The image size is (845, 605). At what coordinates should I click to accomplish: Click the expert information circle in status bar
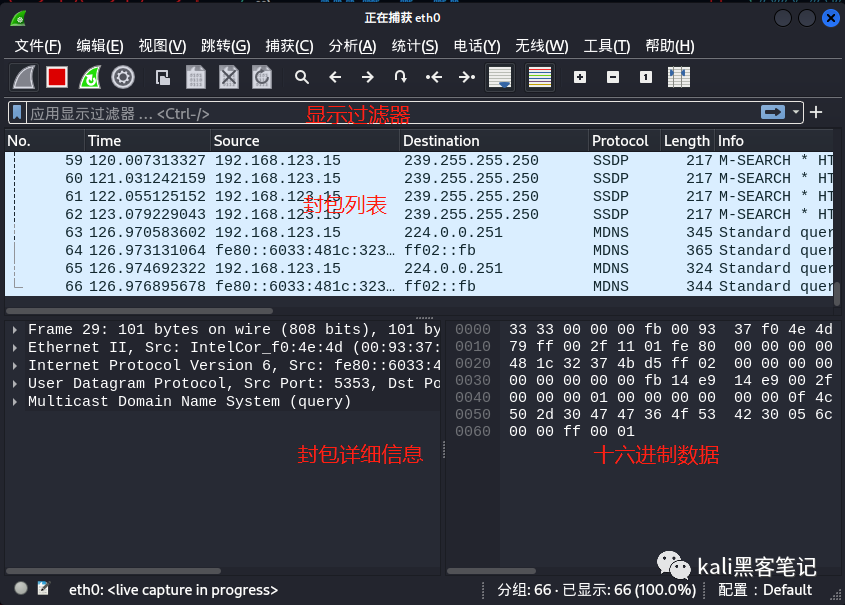click(21, 588)
